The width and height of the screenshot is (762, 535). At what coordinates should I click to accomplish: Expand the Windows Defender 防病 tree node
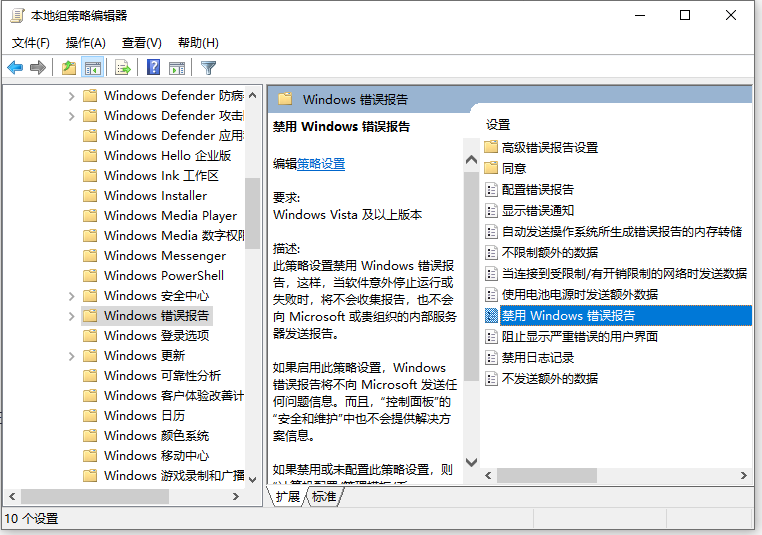(x=71, y=96)
